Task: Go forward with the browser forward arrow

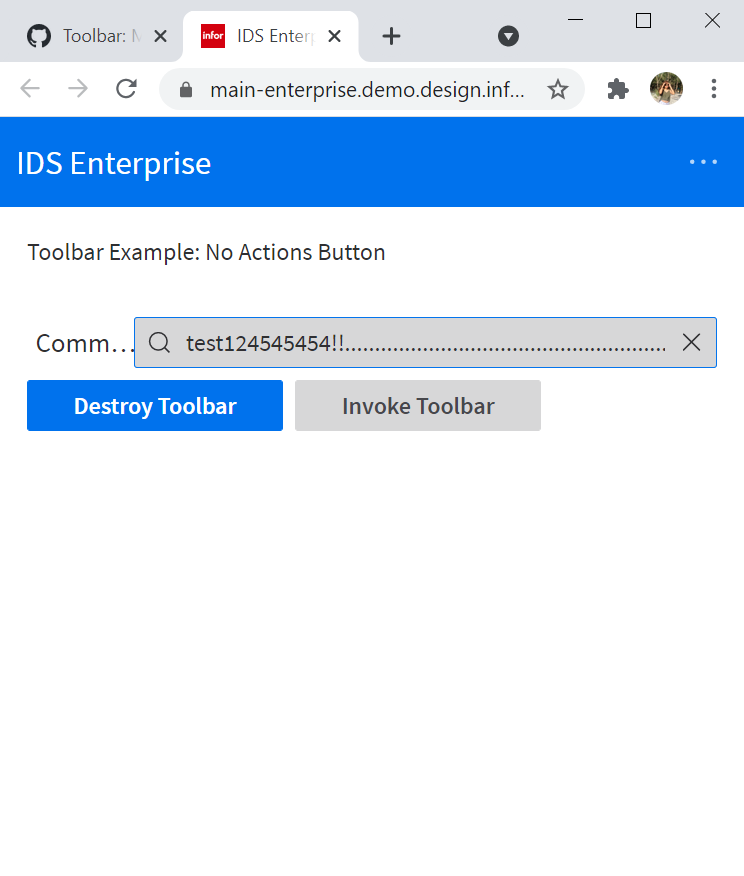Action: click(78, 89)
